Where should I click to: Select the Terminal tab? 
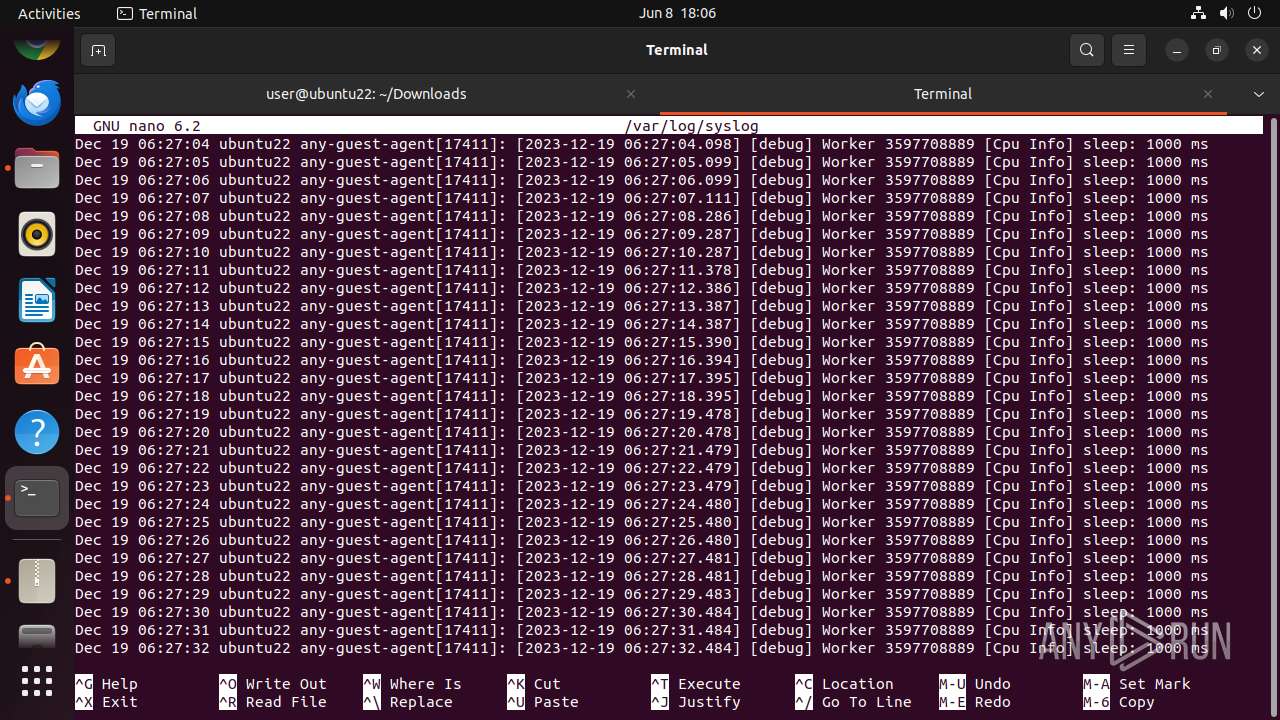[x=943, y=94]
